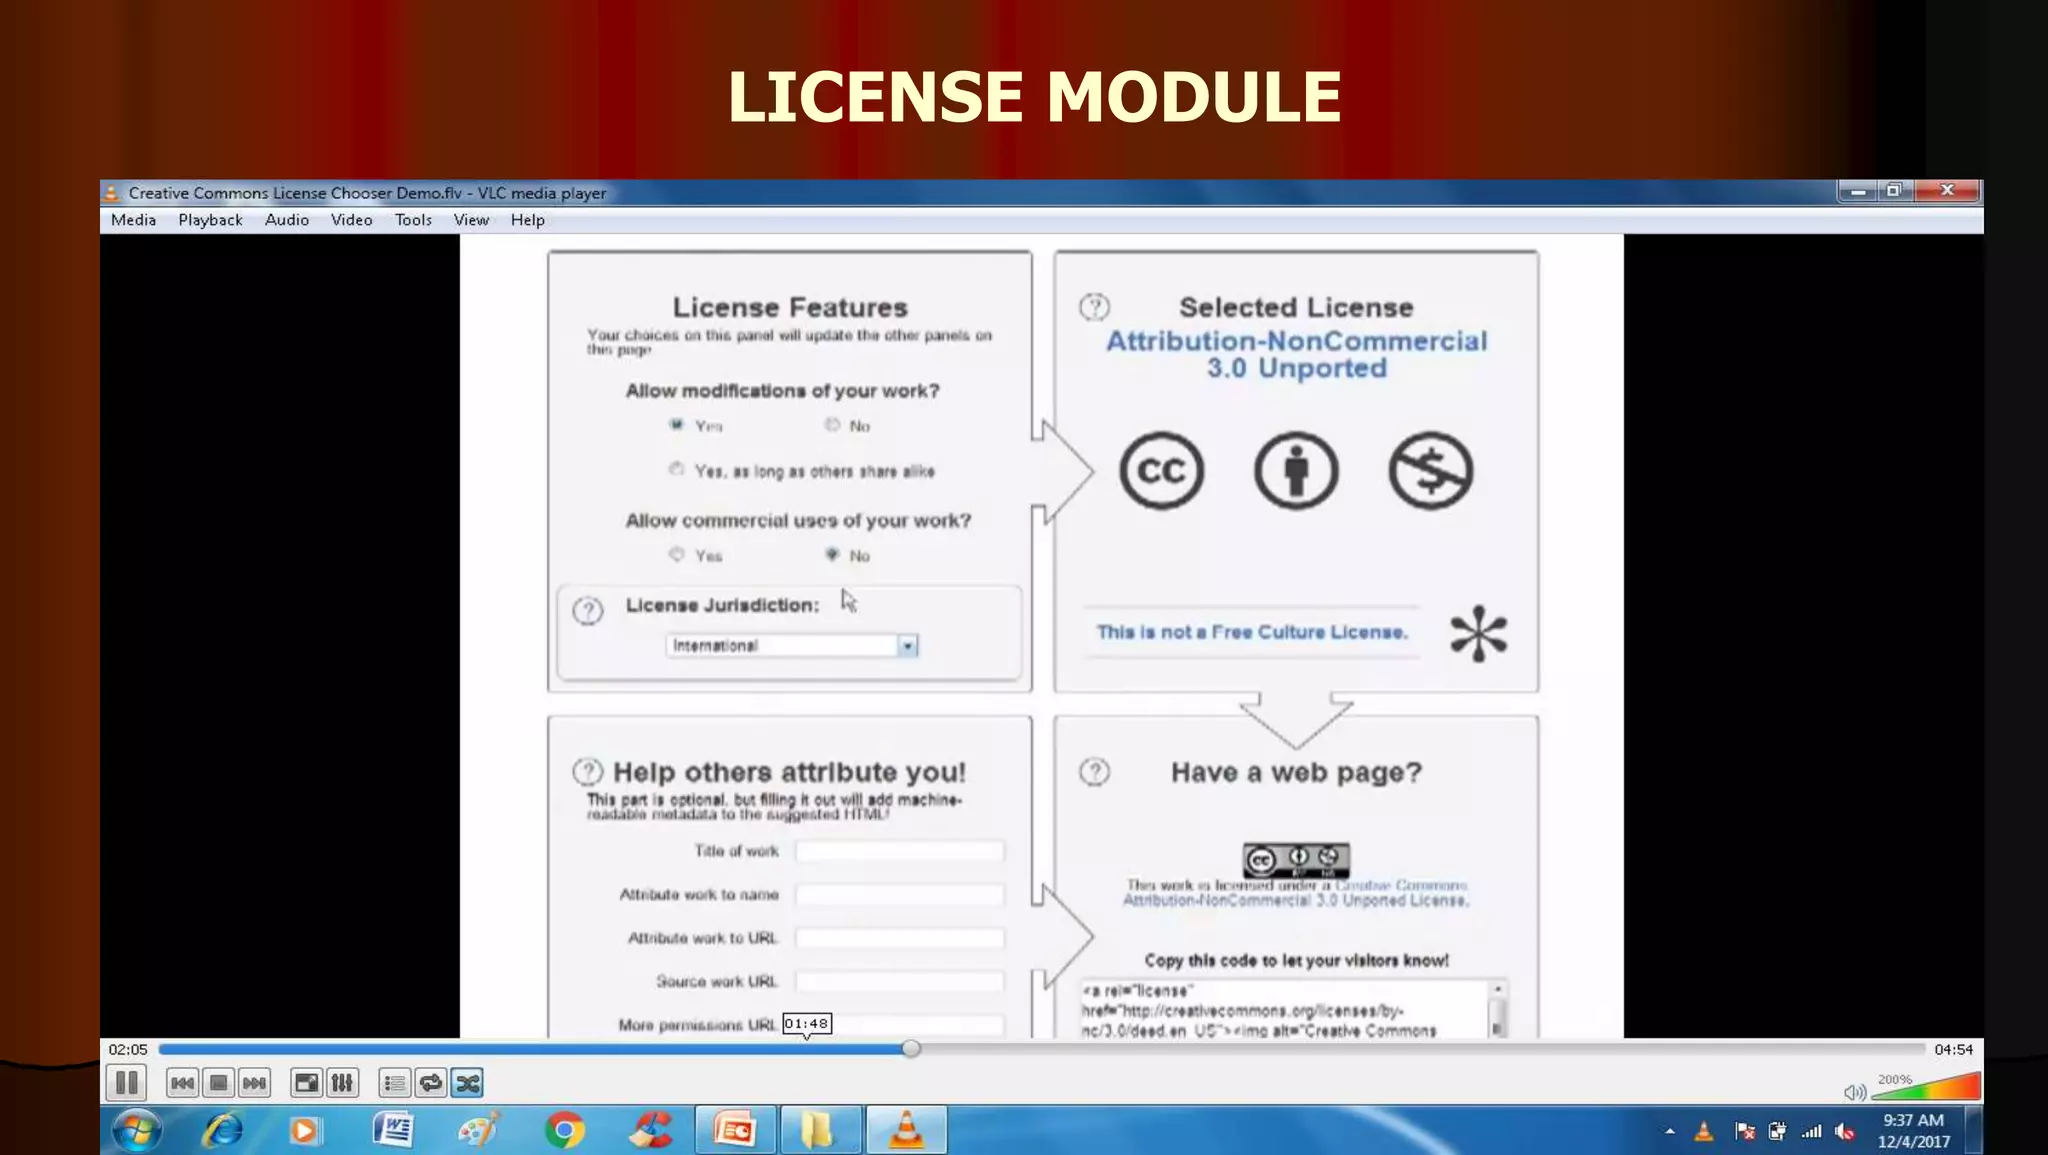
Task: Toggle random shuffle playback
Action: click(467, 1083)
